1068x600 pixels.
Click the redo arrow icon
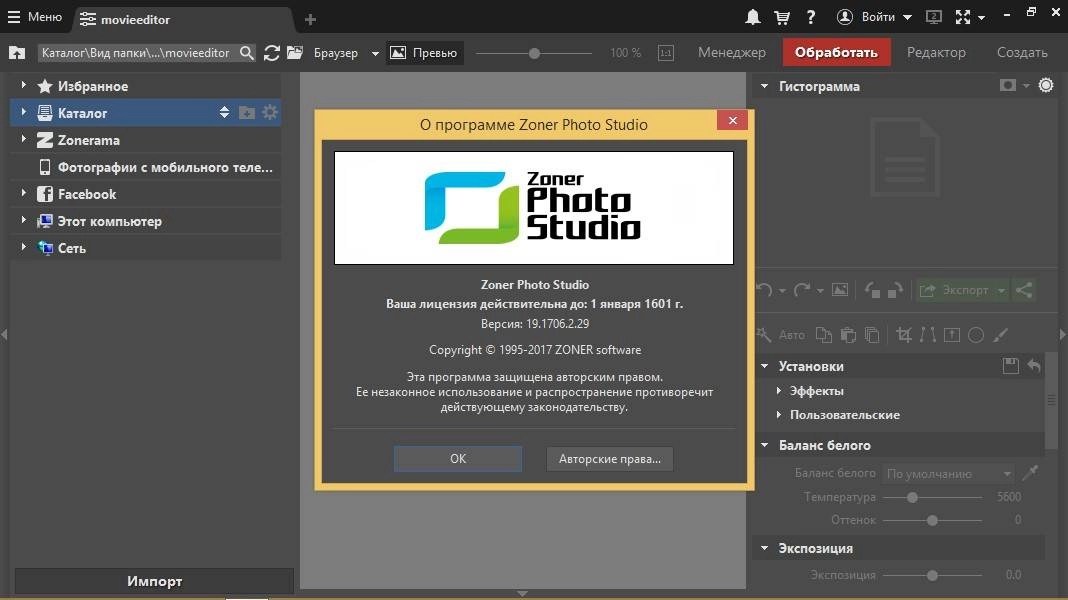[802, 290]
